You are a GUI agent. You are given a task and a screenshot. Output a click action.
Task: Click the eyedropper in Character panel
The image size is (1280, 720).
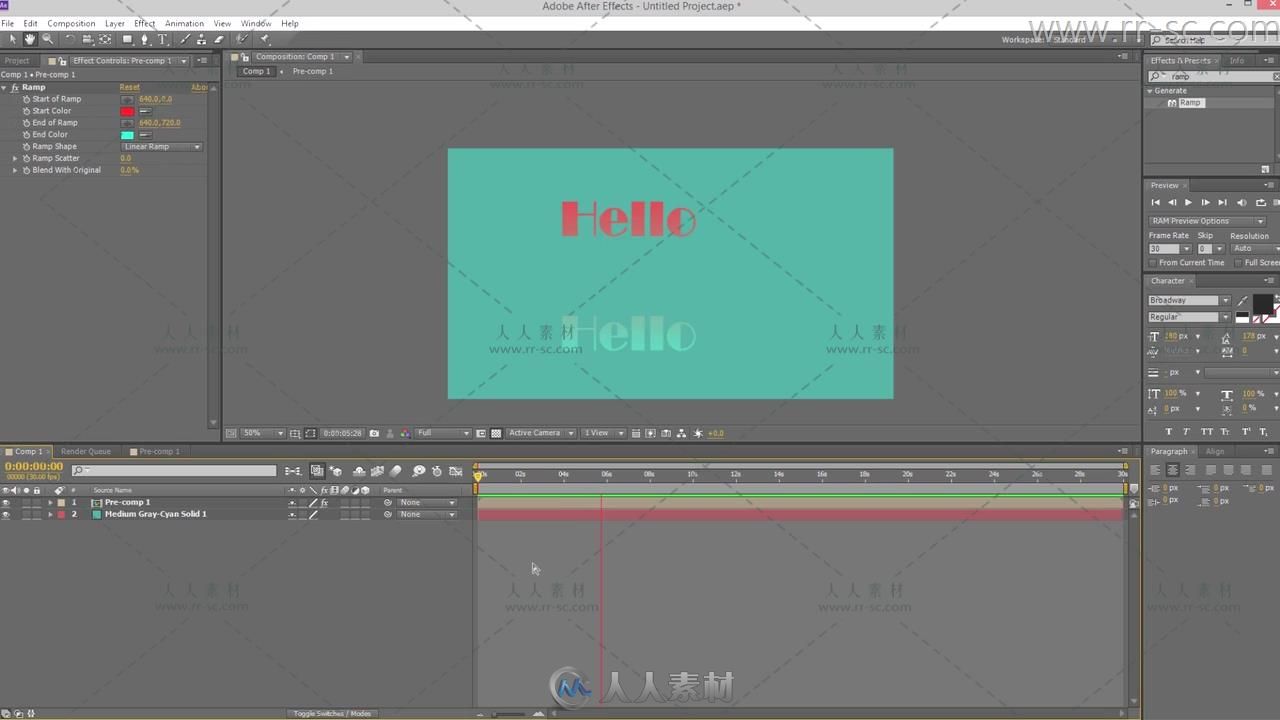(1242, 300)
